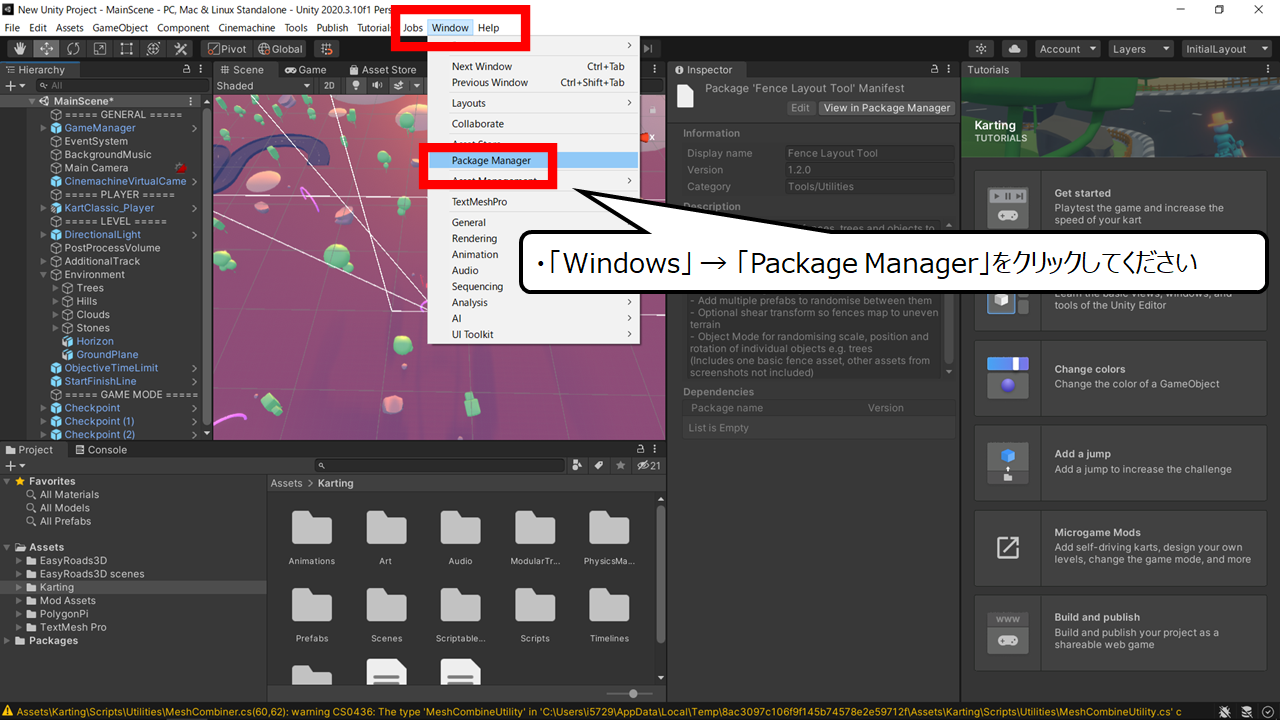Image resolution: width=1280 pixels, height=720 pixels.
Task: Lock the Hierarchy panel
Action: click(186, 70)
